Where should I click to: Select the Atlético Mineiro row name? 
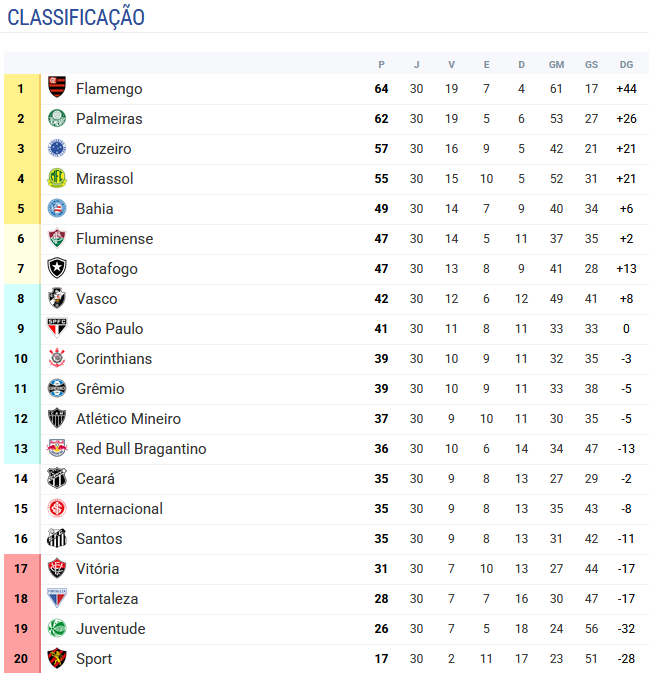coord(128,419)
